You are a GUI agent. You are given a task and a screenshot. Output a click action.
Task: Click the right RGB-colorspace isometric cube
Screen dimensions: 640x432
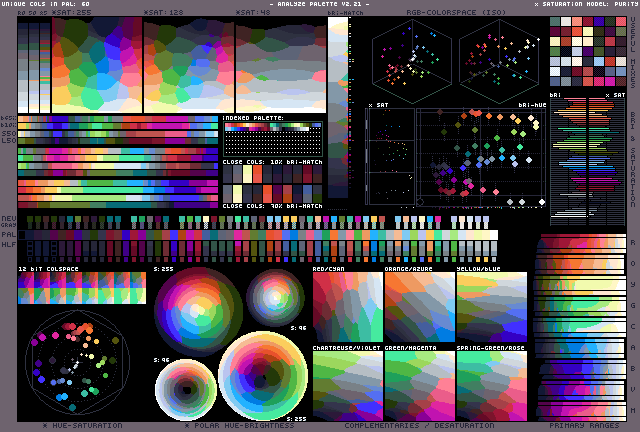[499, 61]
